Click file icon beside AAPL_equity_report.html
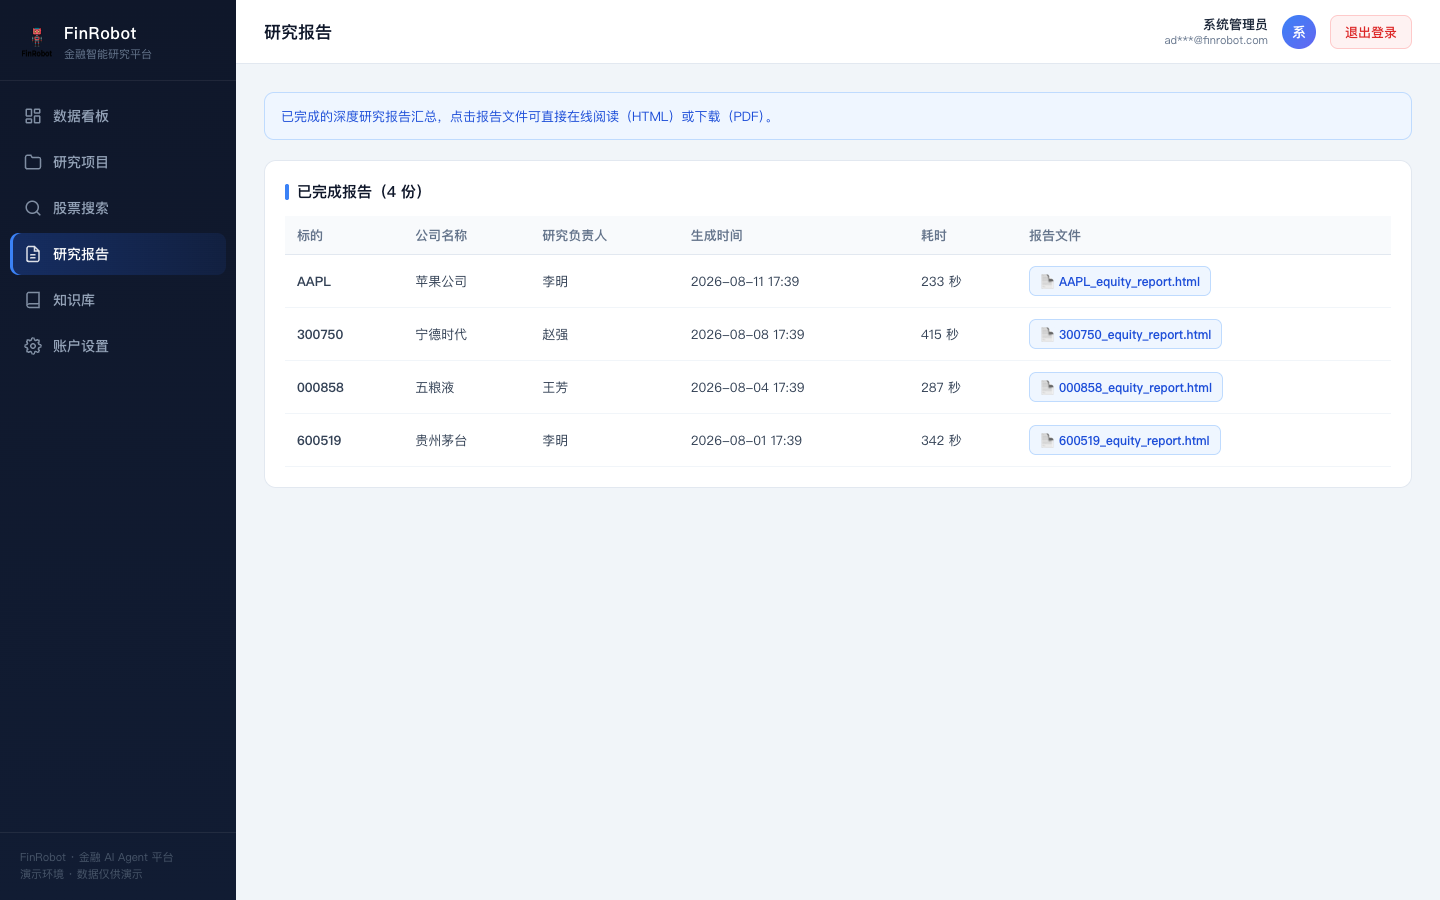 [x=1047, y=281]
